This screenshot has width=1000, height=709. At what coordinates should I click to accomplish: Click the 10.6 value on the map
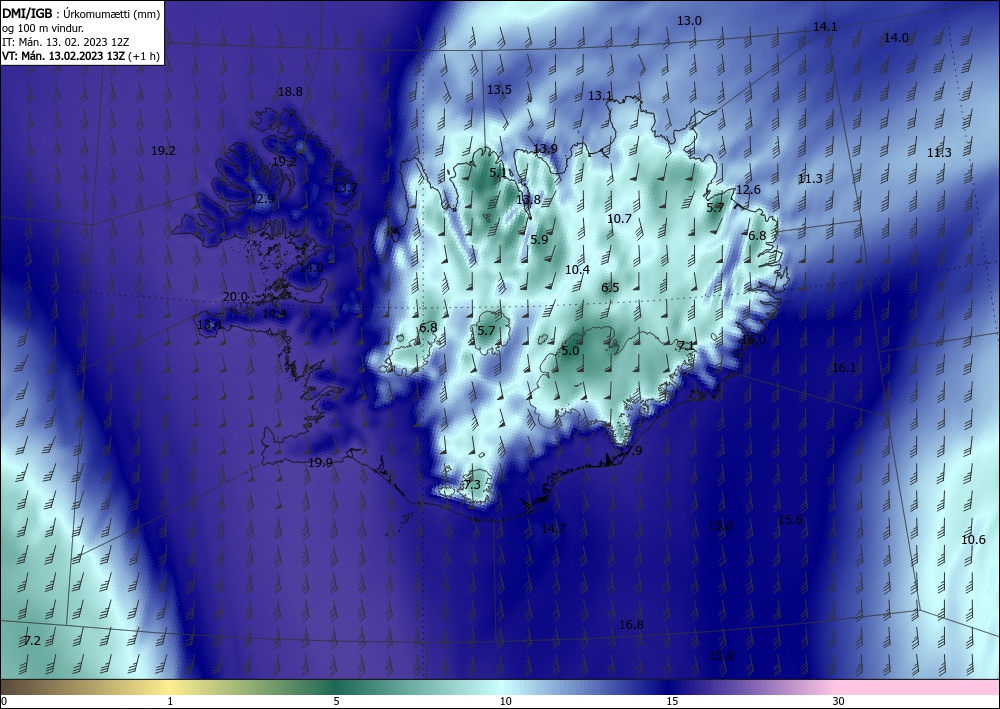point(973,540)
